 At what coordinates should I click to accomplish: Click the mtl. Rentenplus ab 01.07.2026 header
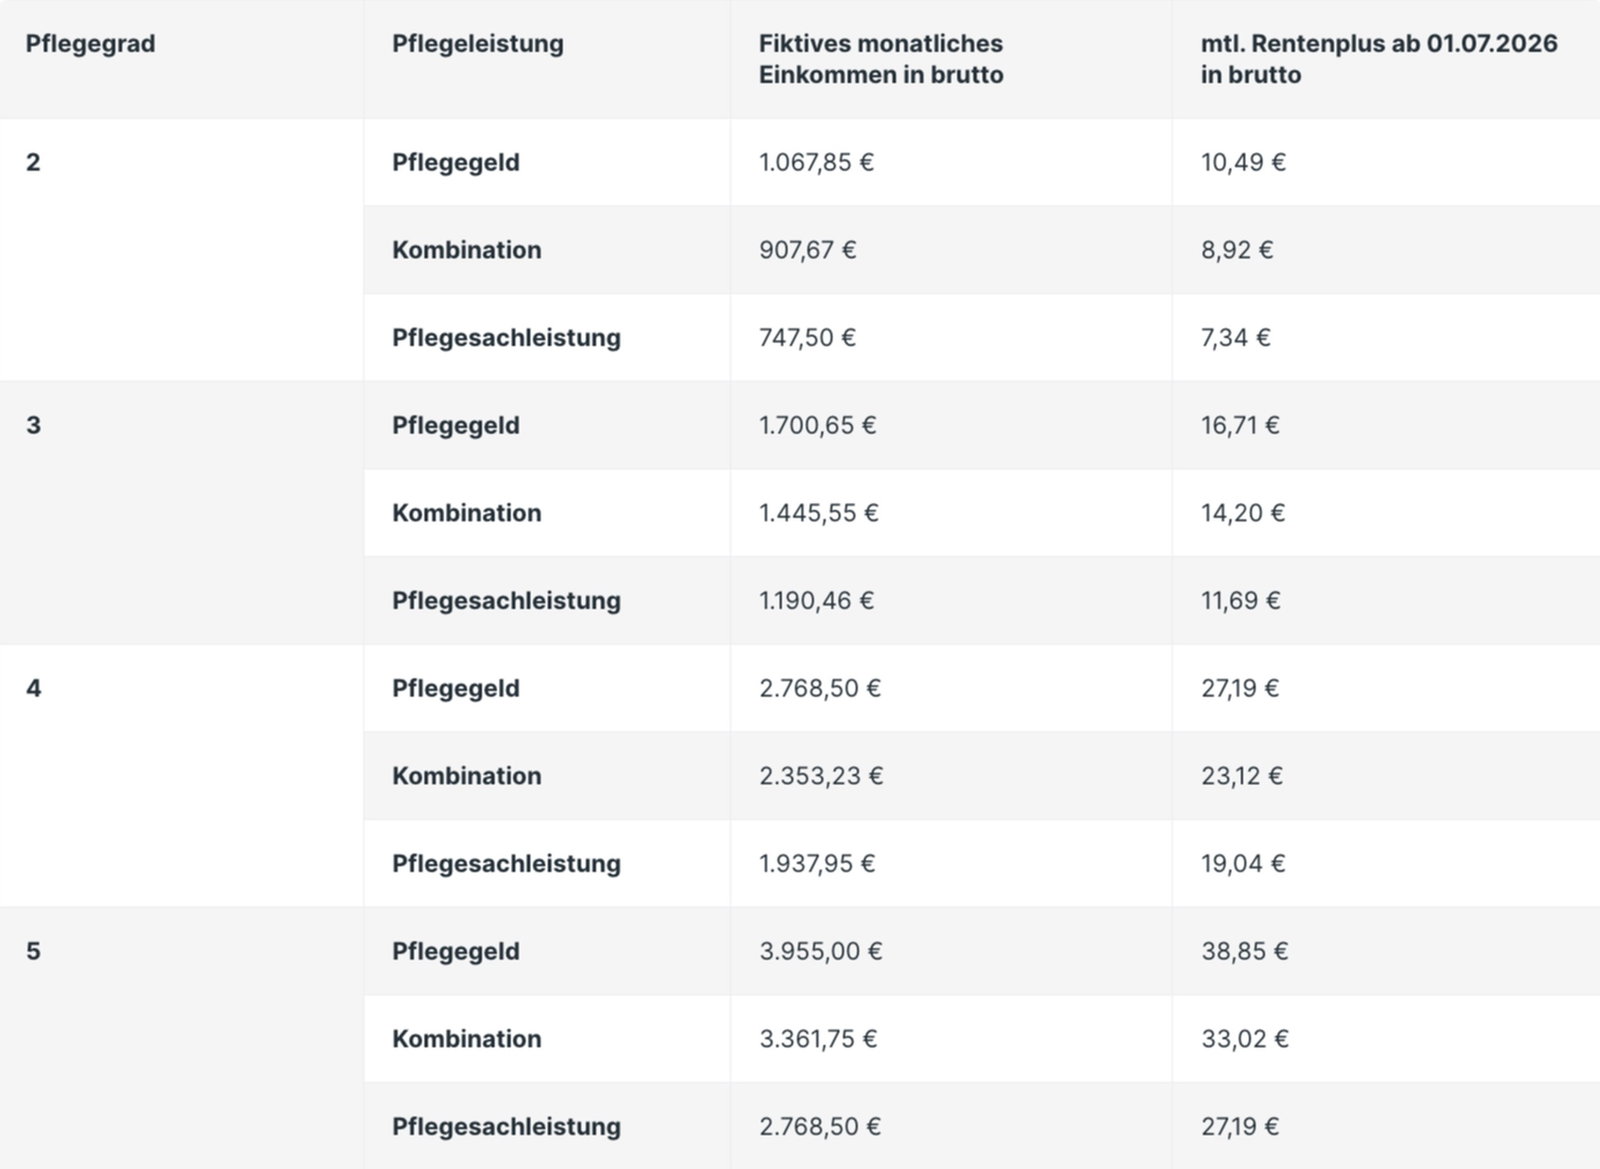1379,59
